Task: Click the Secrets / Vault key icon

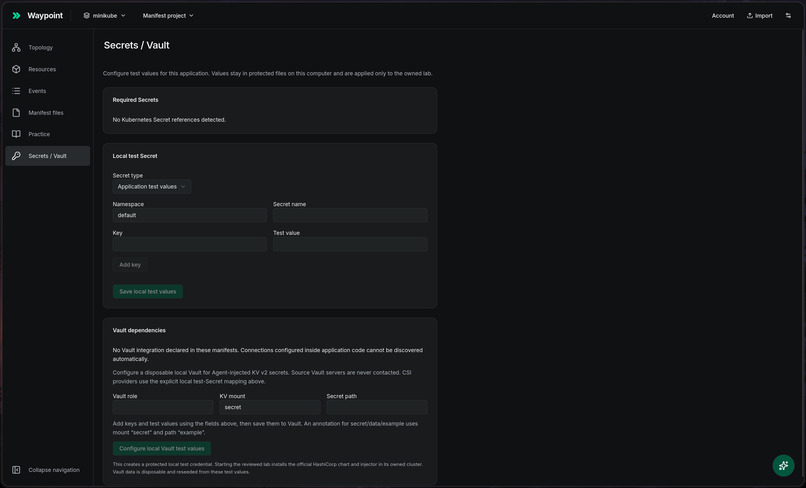Action: click(x=16, y=155)
